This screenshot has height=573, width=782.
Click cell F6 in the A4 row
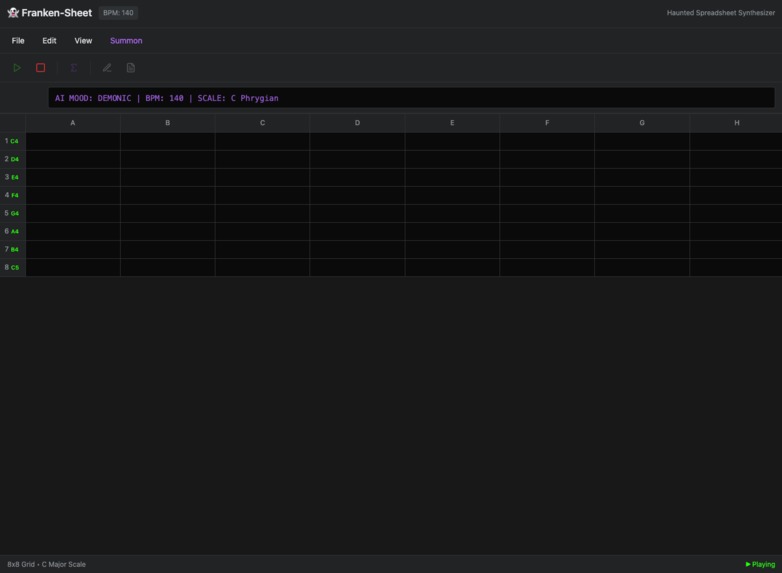(547, 231)
